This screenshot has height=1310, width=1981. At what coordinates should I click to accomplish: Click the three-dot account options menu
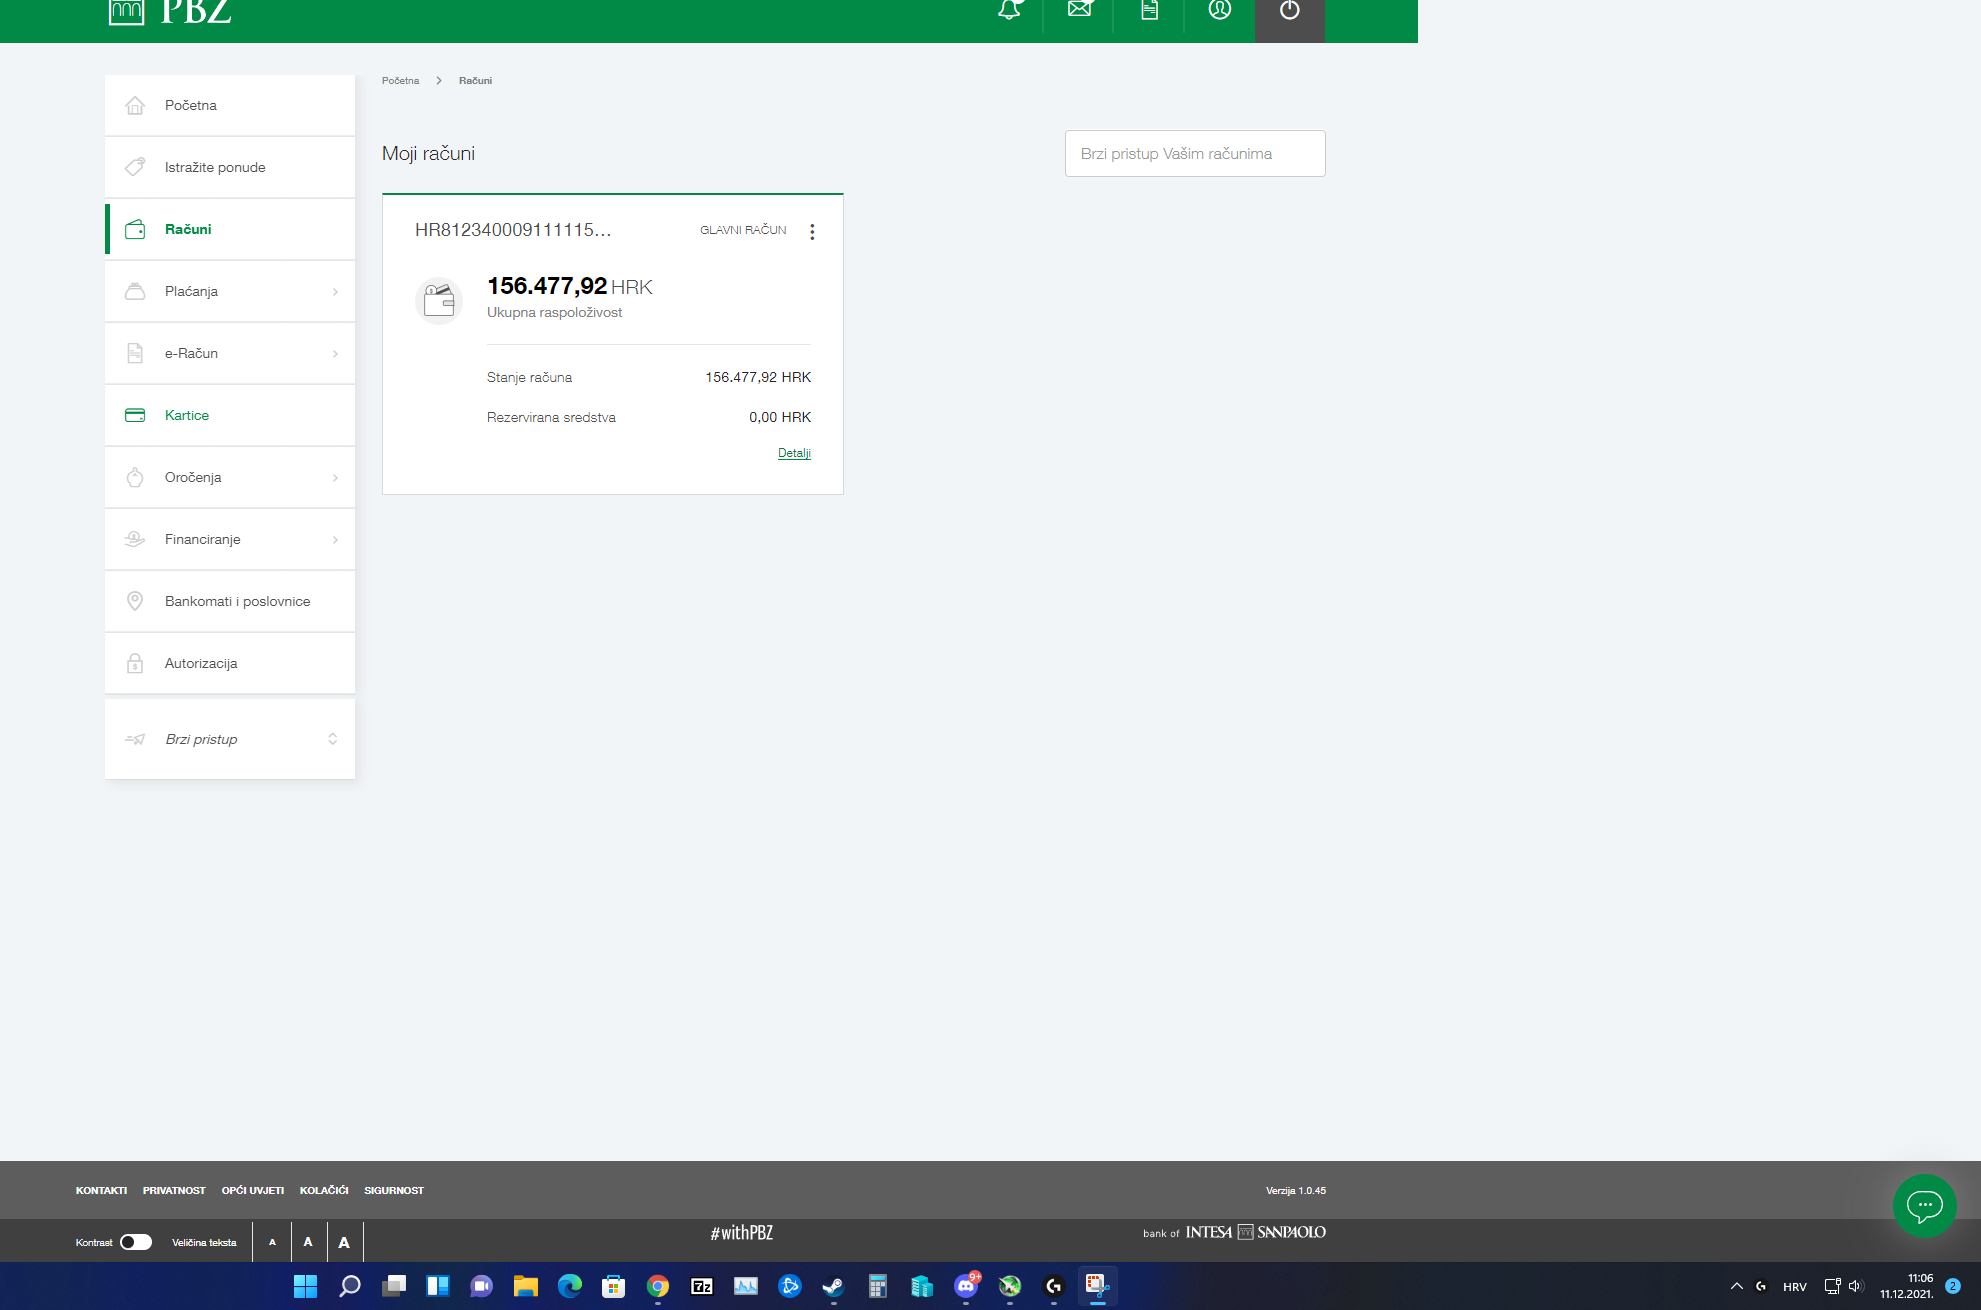(812, 232)
